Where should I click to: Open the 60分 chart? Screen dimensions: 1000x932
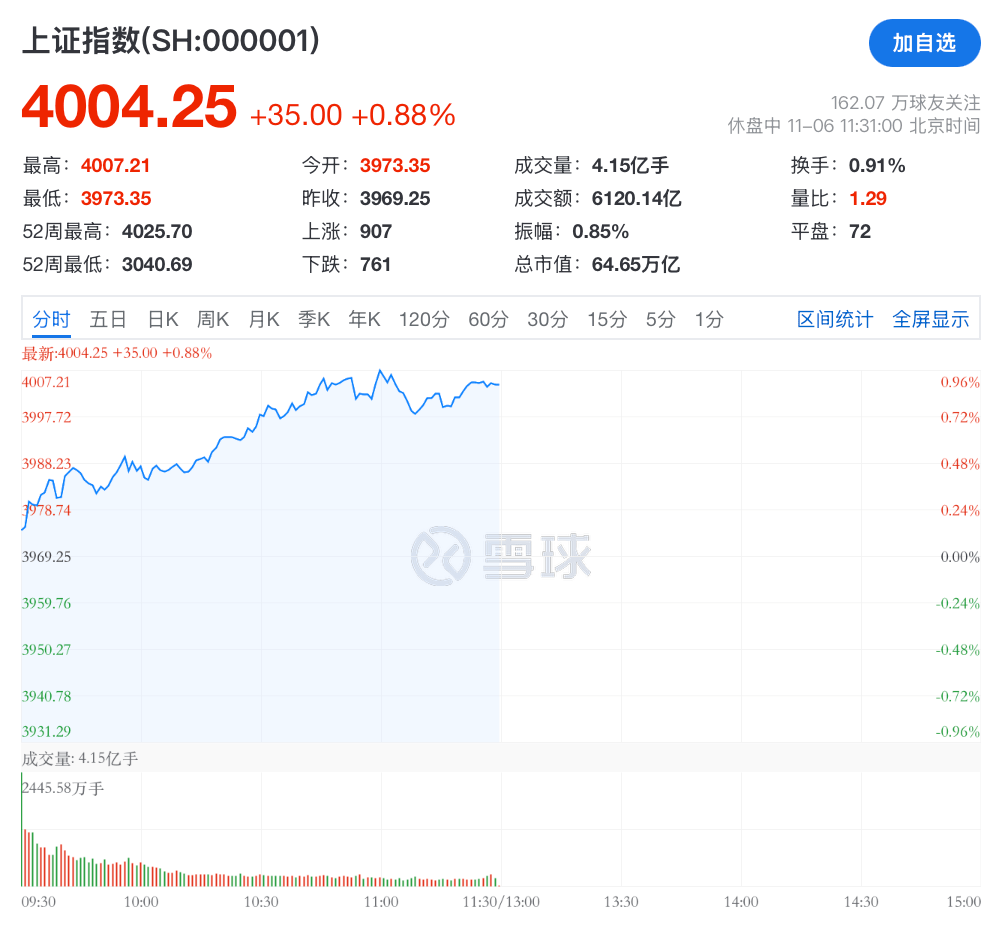(487, 319)
